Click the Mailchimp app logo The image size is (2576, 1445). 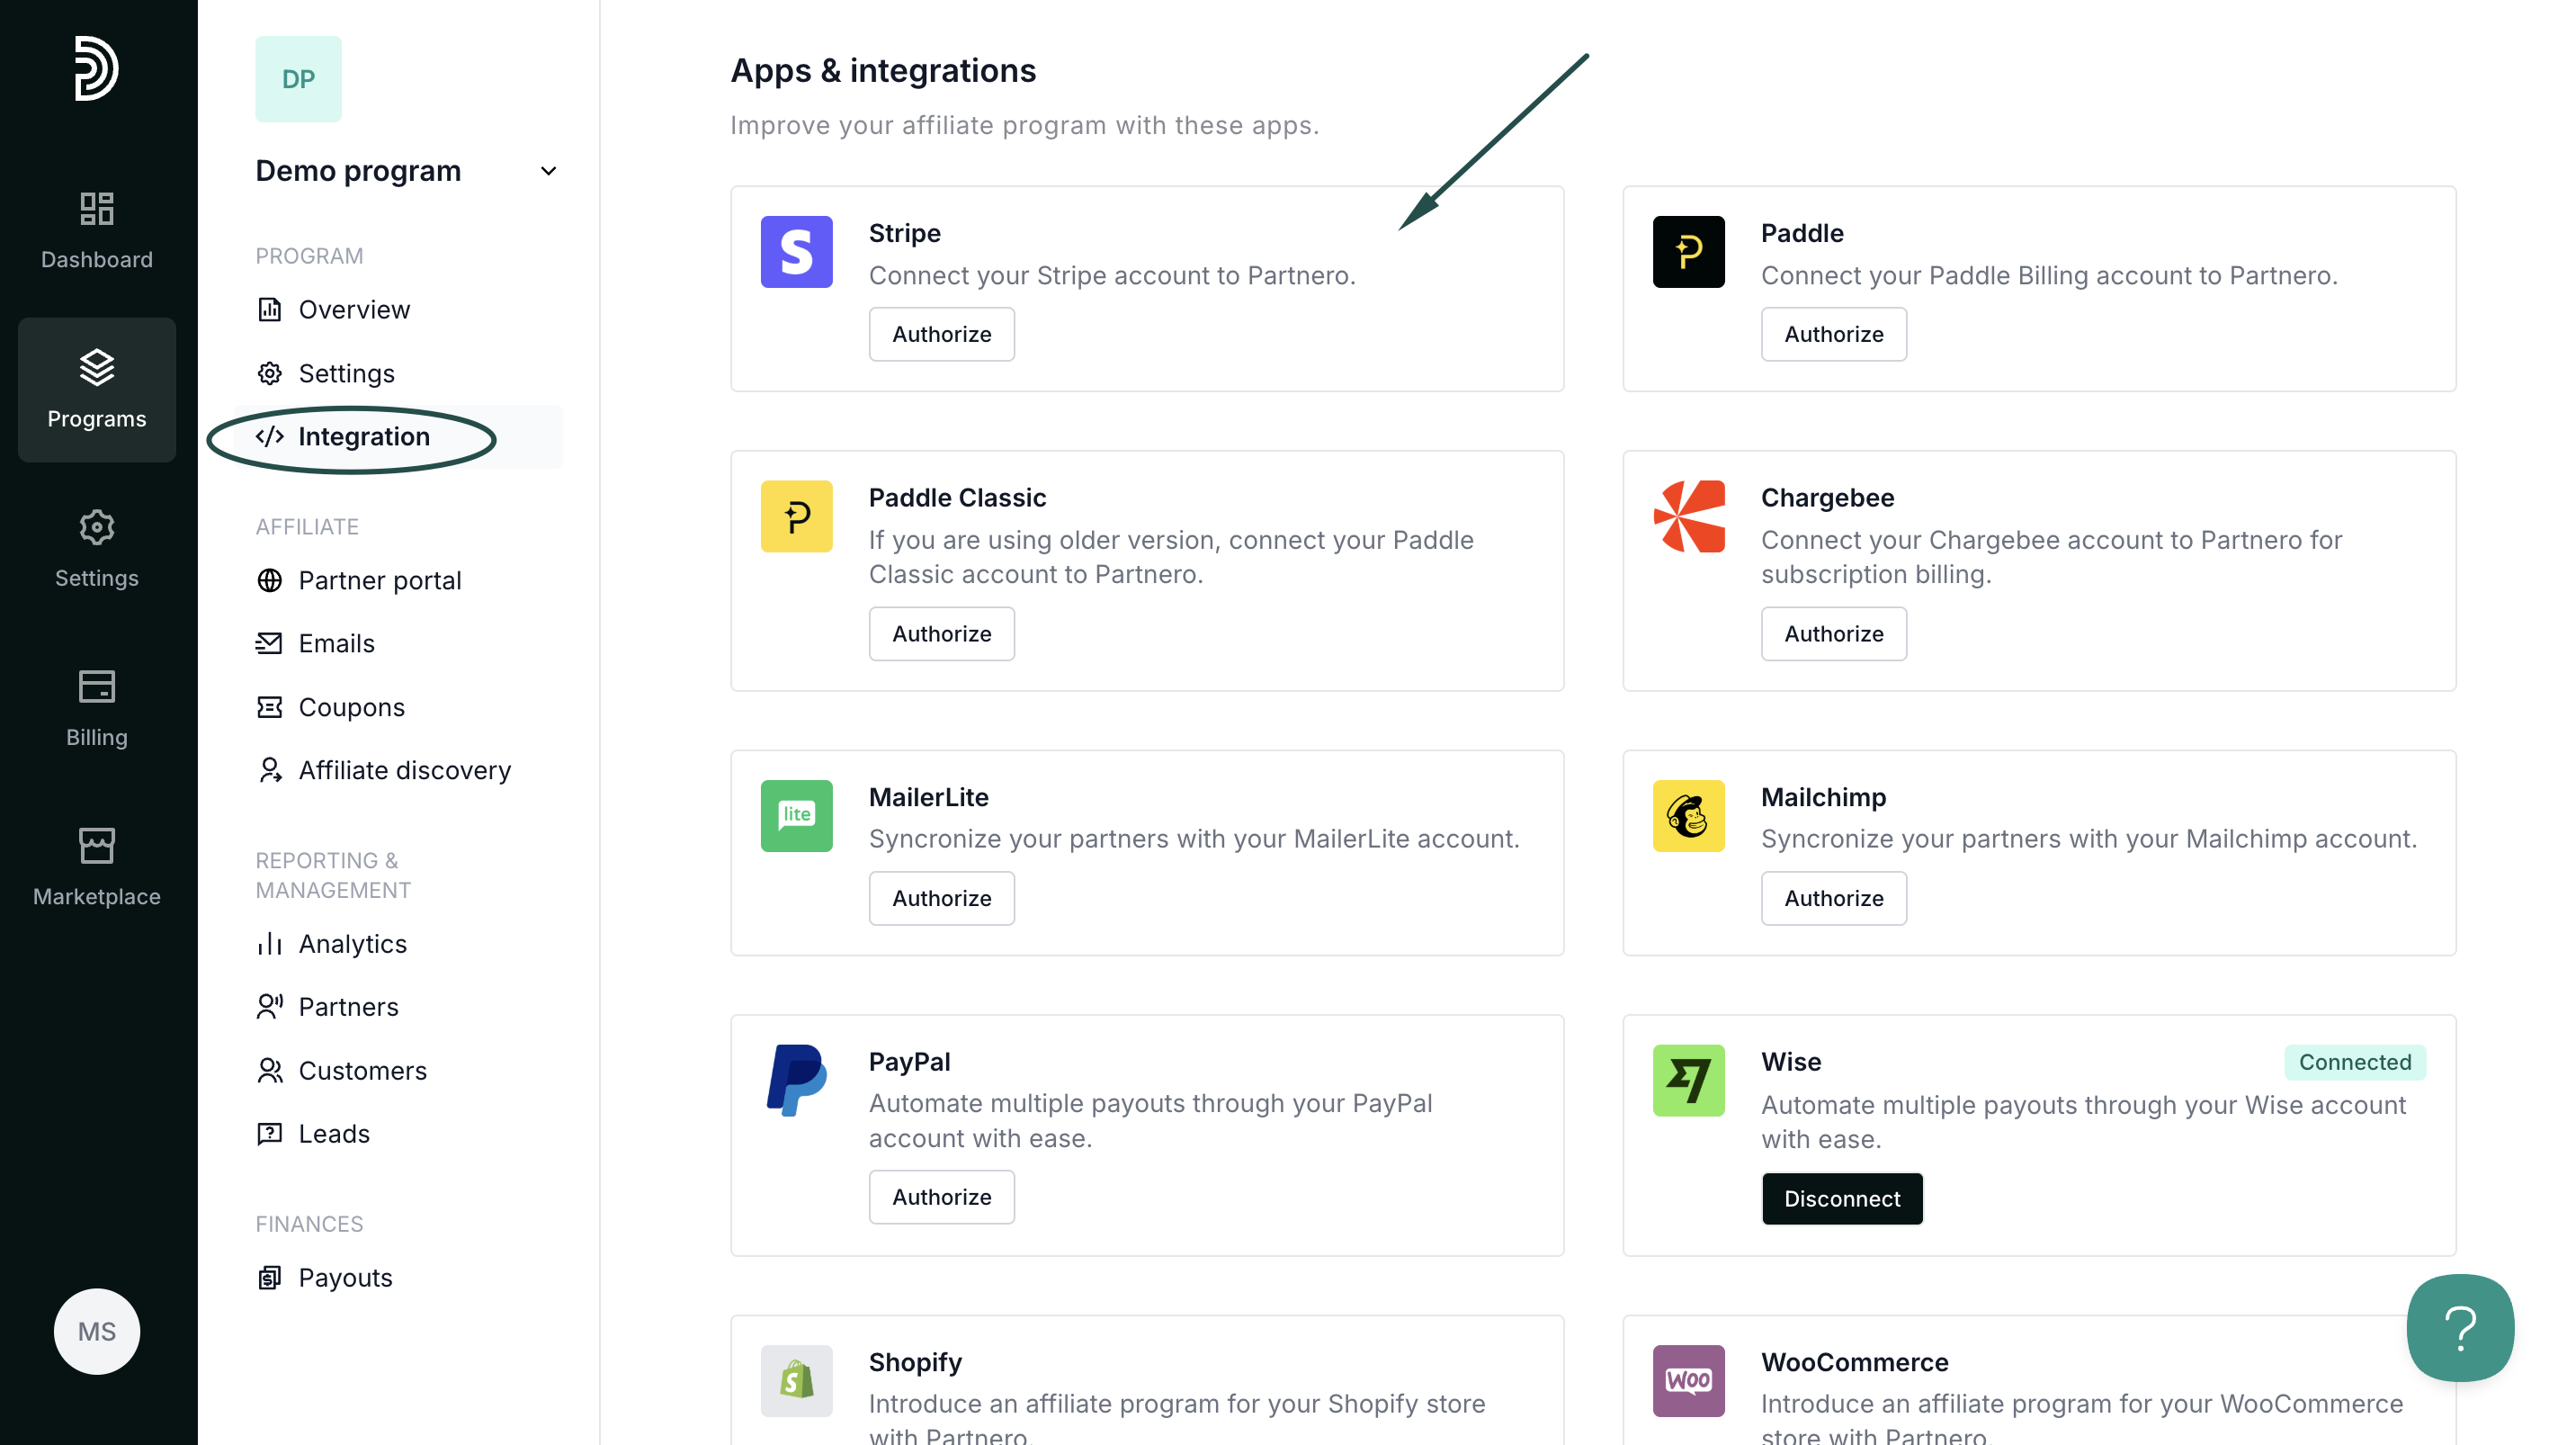pyautogui.click(x=1688, y=816)
